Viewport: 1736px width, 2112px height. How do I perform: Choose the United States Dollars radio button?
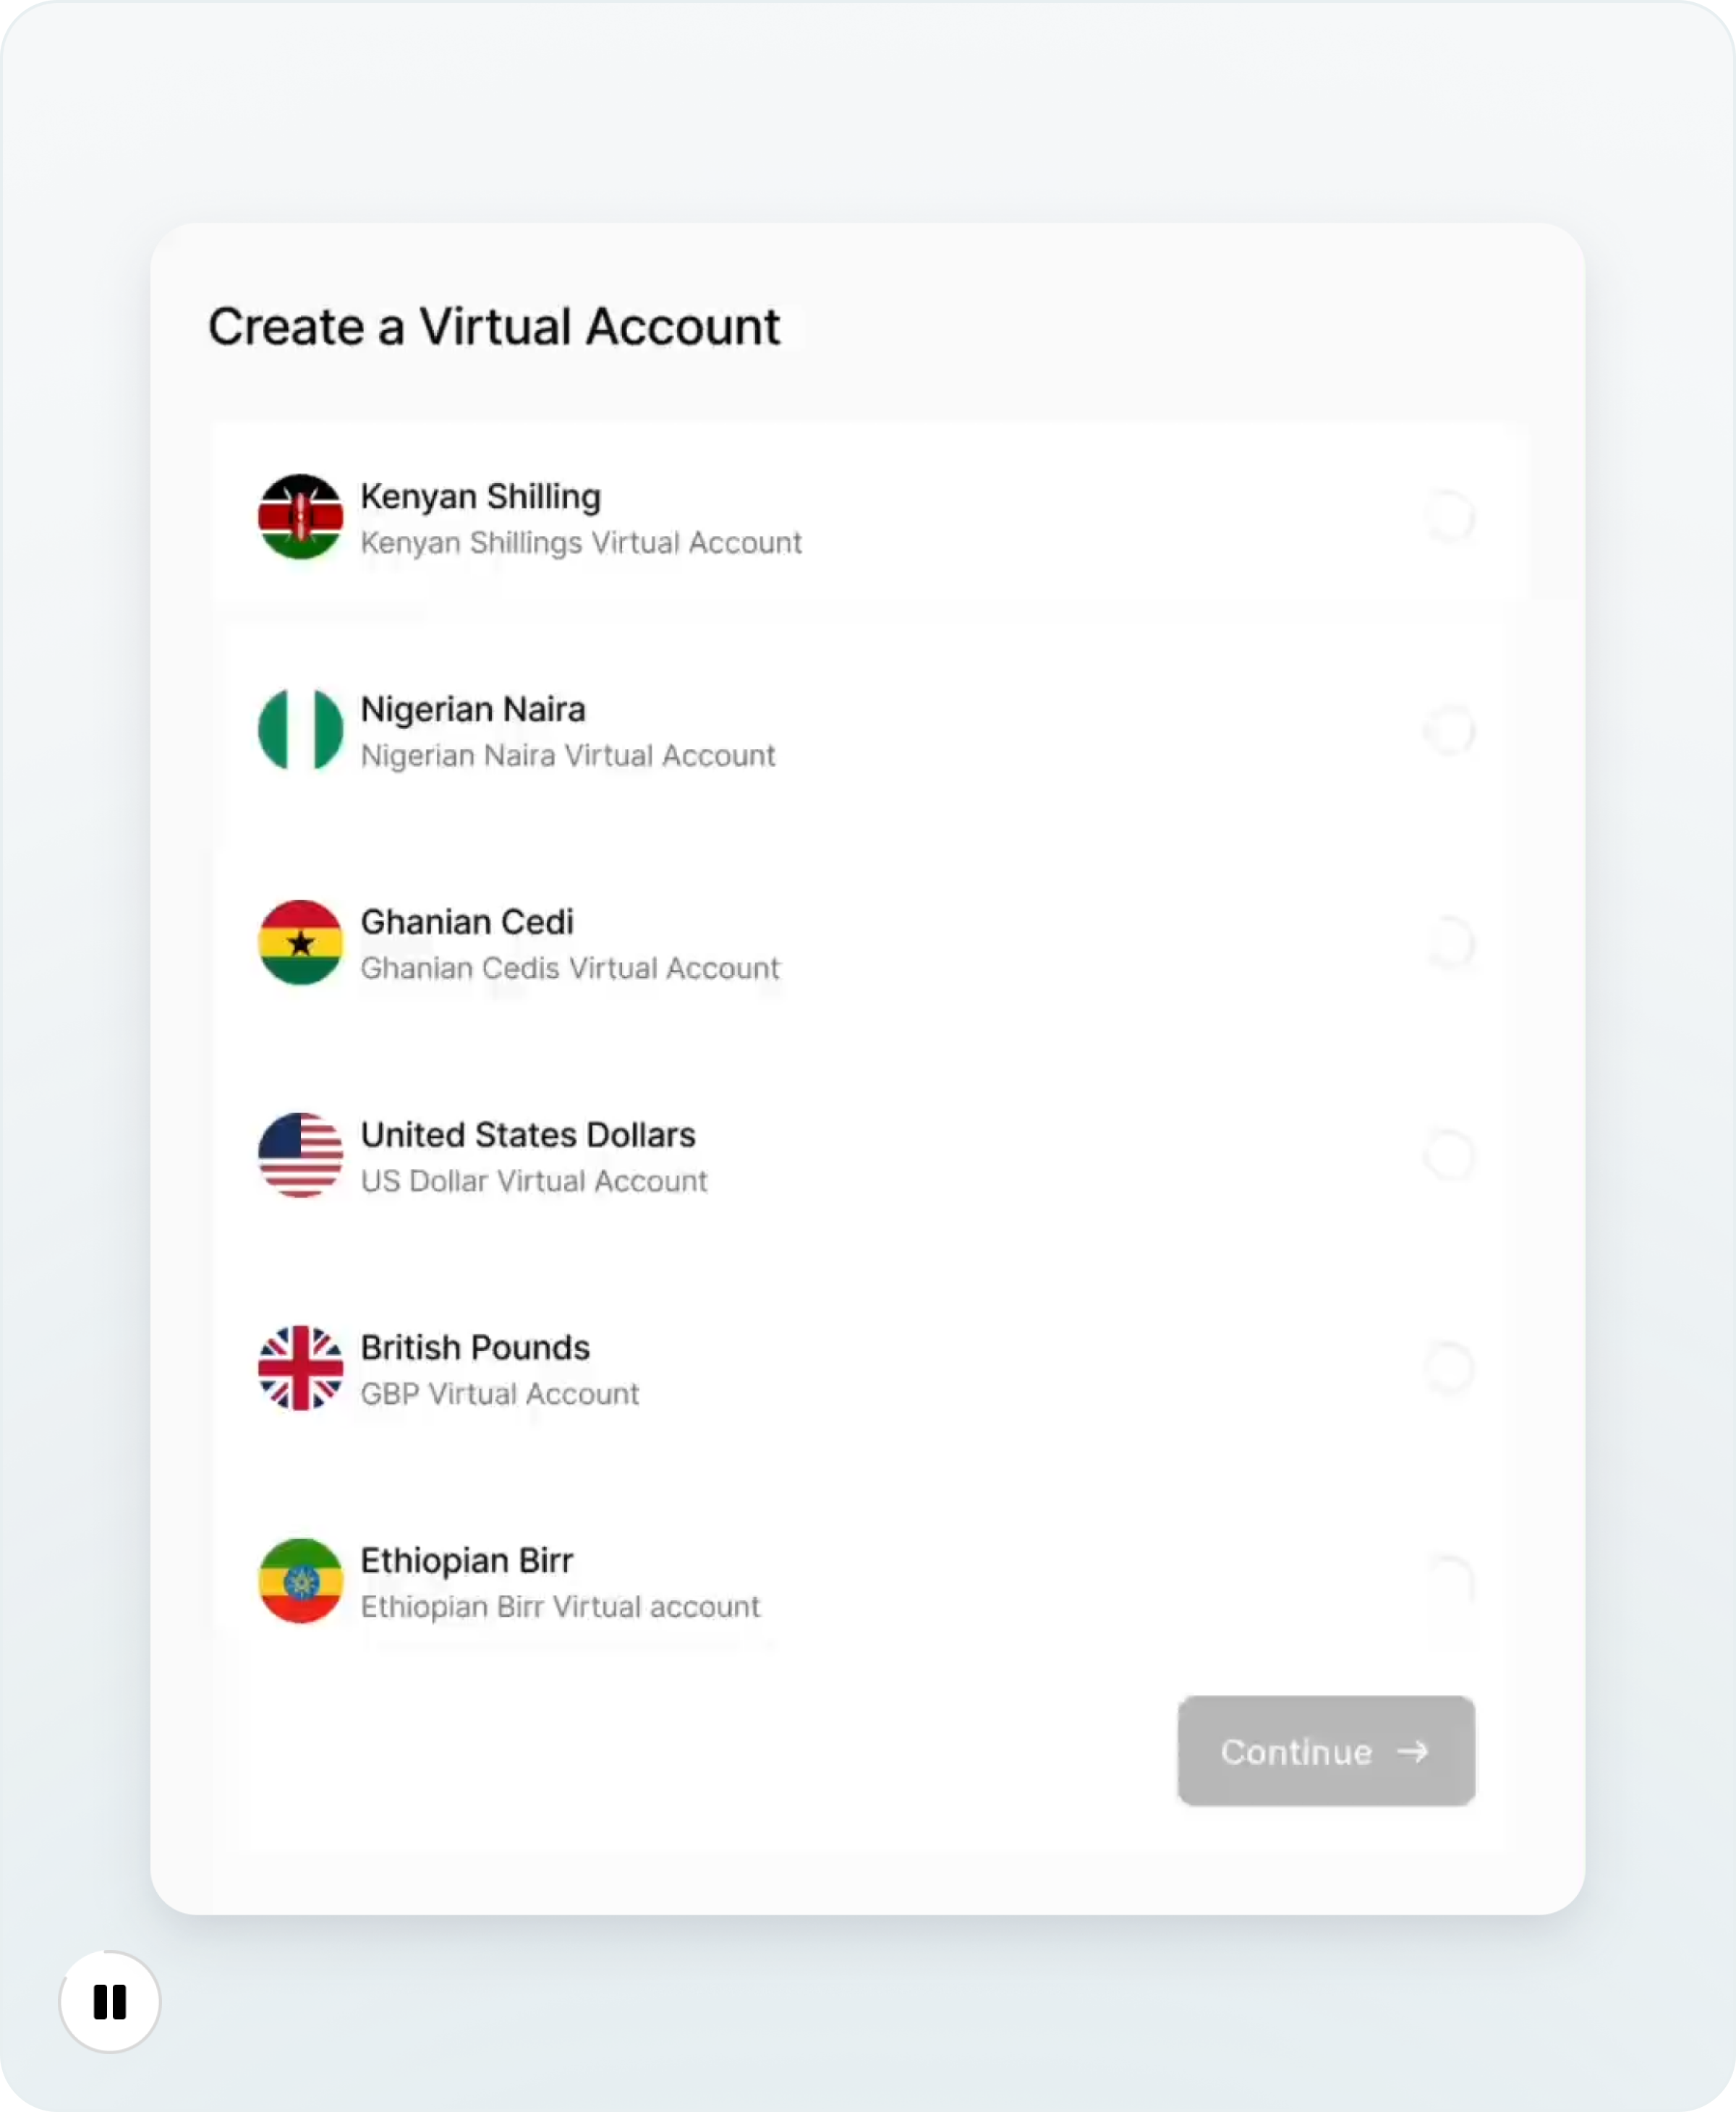click(1450, 1155)
